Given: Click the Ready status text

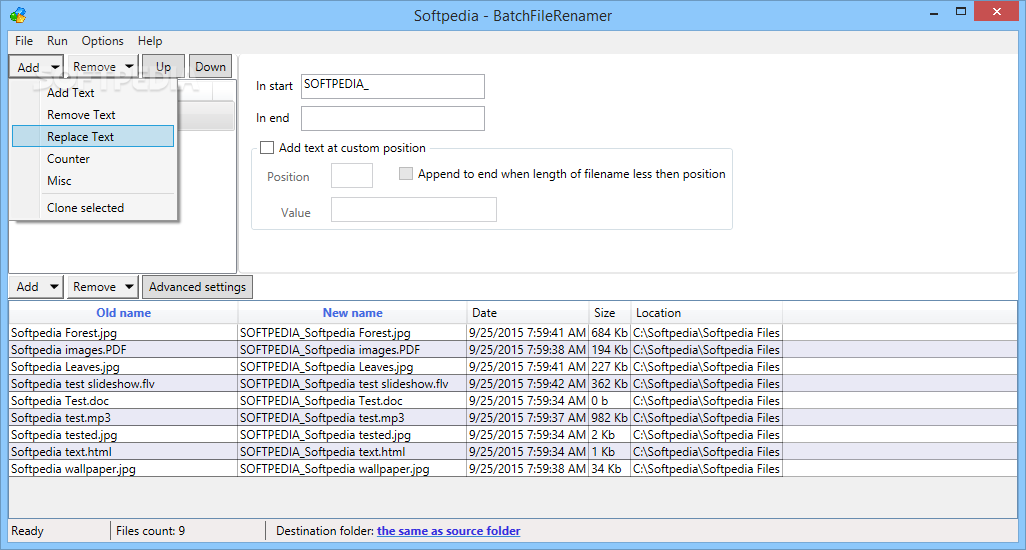Looking at the screenshot, I should coord(27,531).
